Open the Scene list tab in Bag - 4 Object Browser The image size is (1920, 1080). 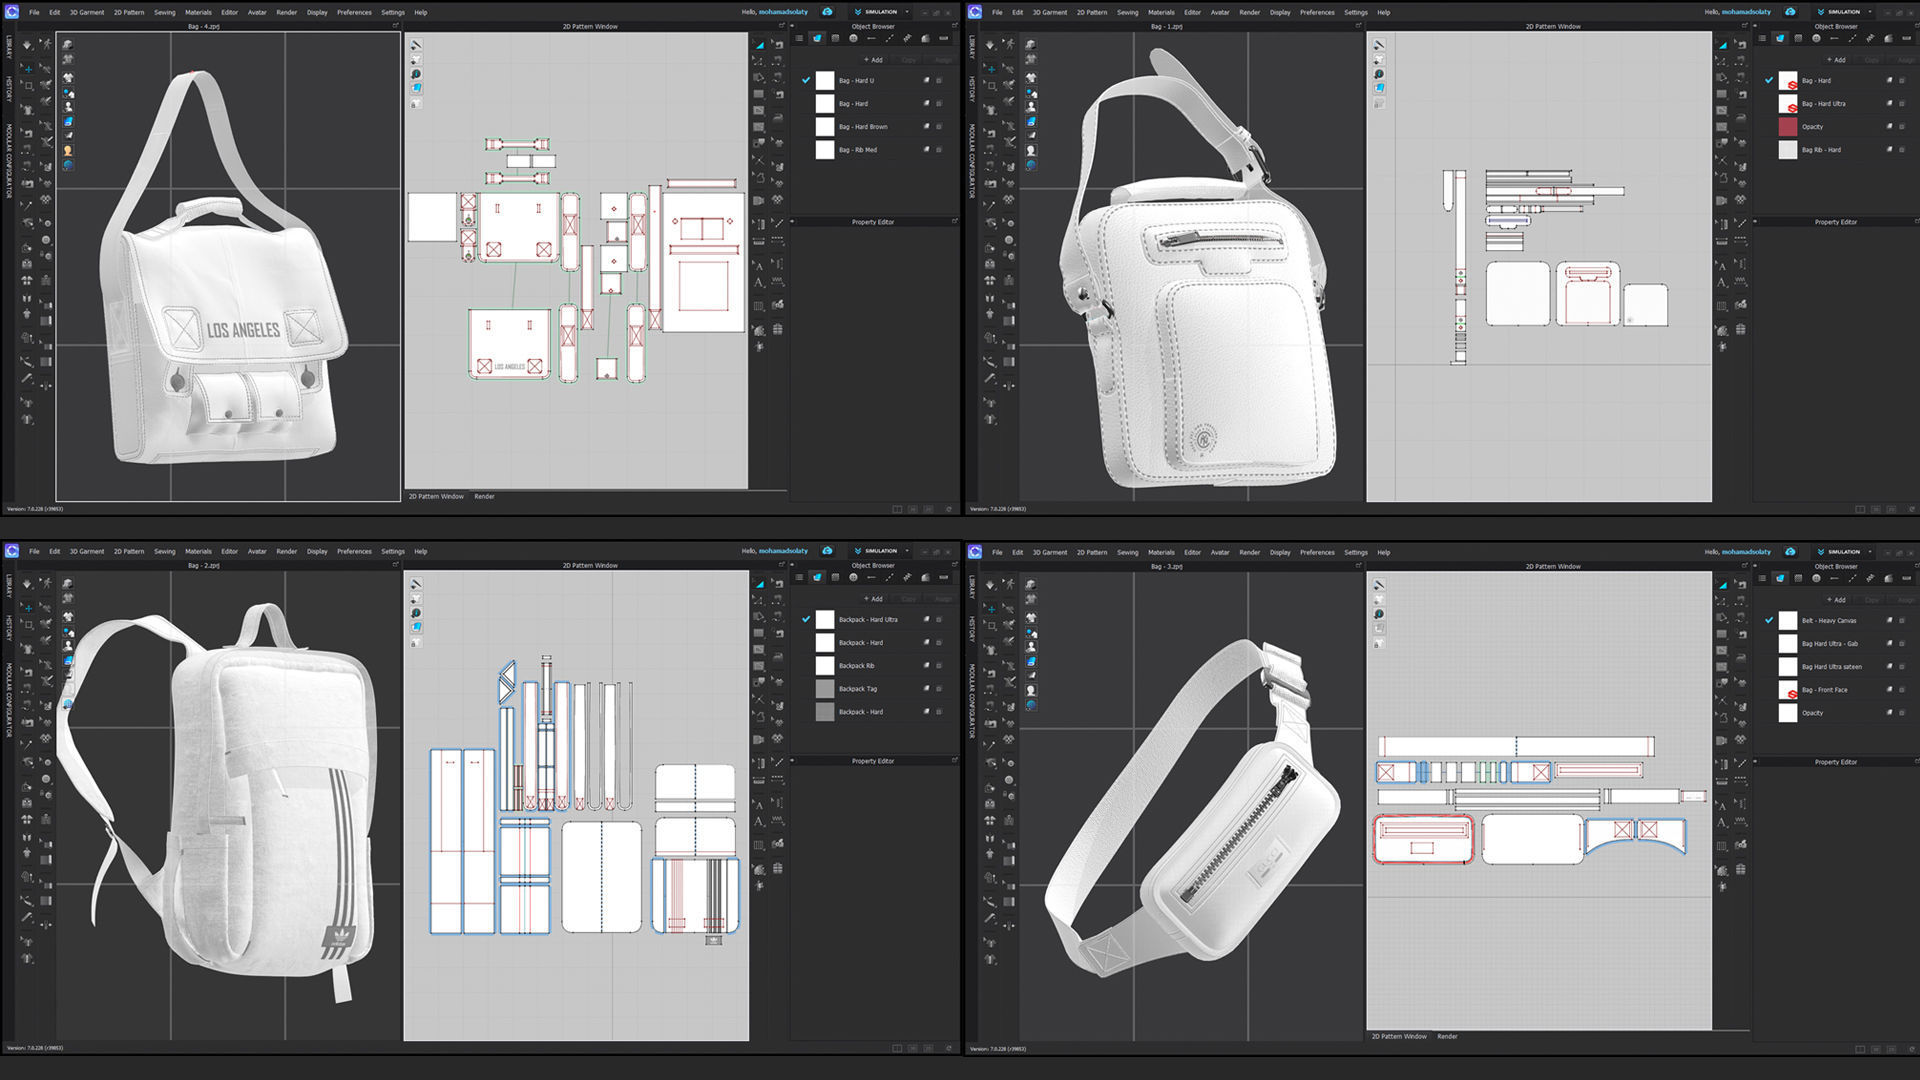pos(799,39)
